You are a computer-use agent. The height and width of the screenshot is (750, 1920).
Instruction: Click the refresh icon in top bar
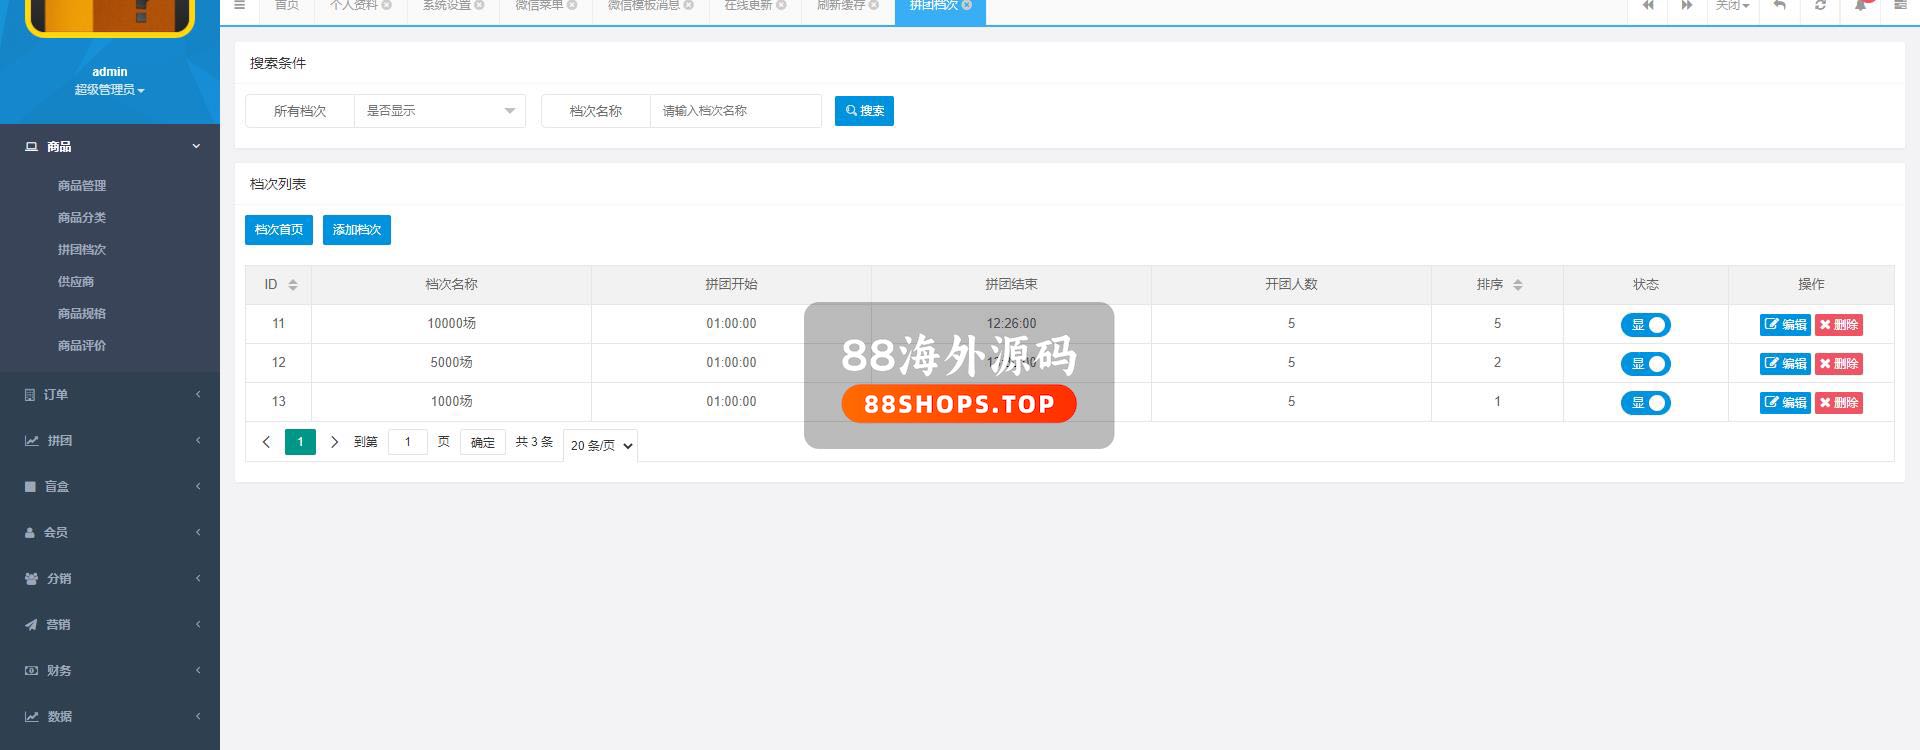click(1820, 6)
